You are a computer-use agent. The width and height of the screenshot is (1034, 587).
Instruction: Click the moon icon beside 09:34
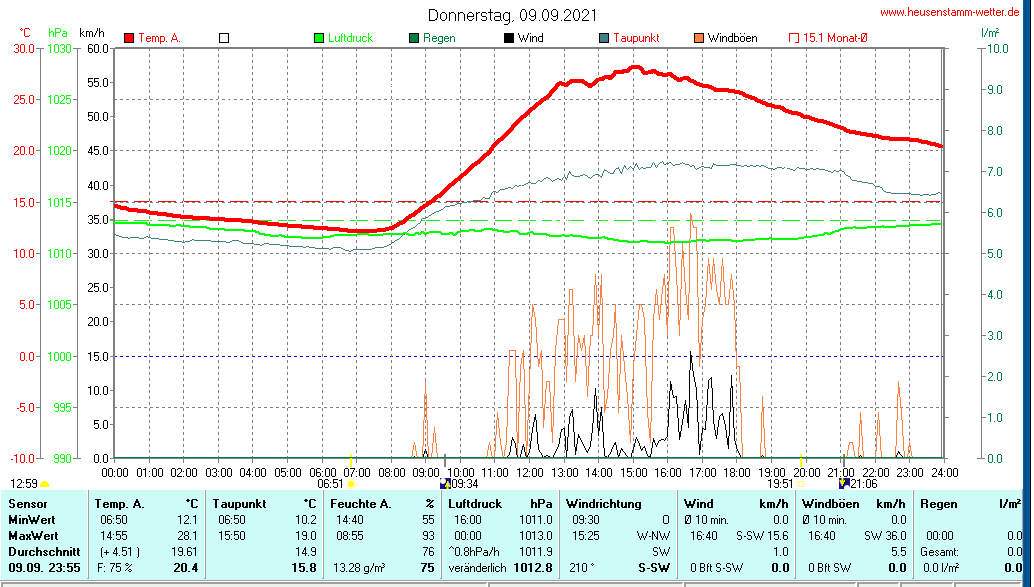(445, 484)
